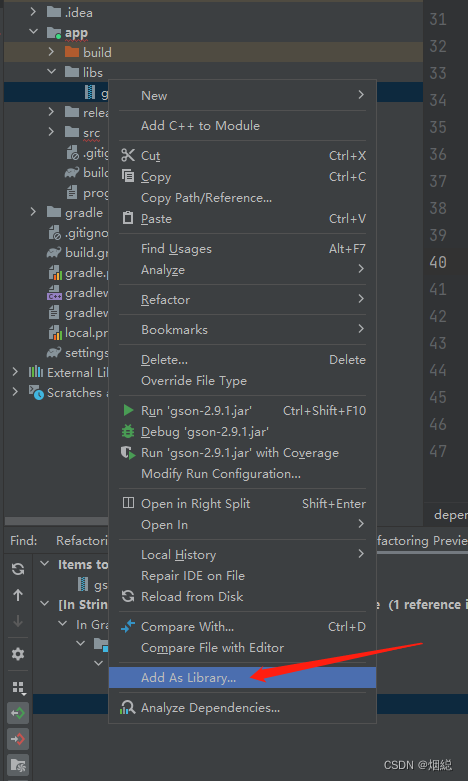Click the green Debug bug icon
The image size is (468, 781).
[x=128, y=431]
